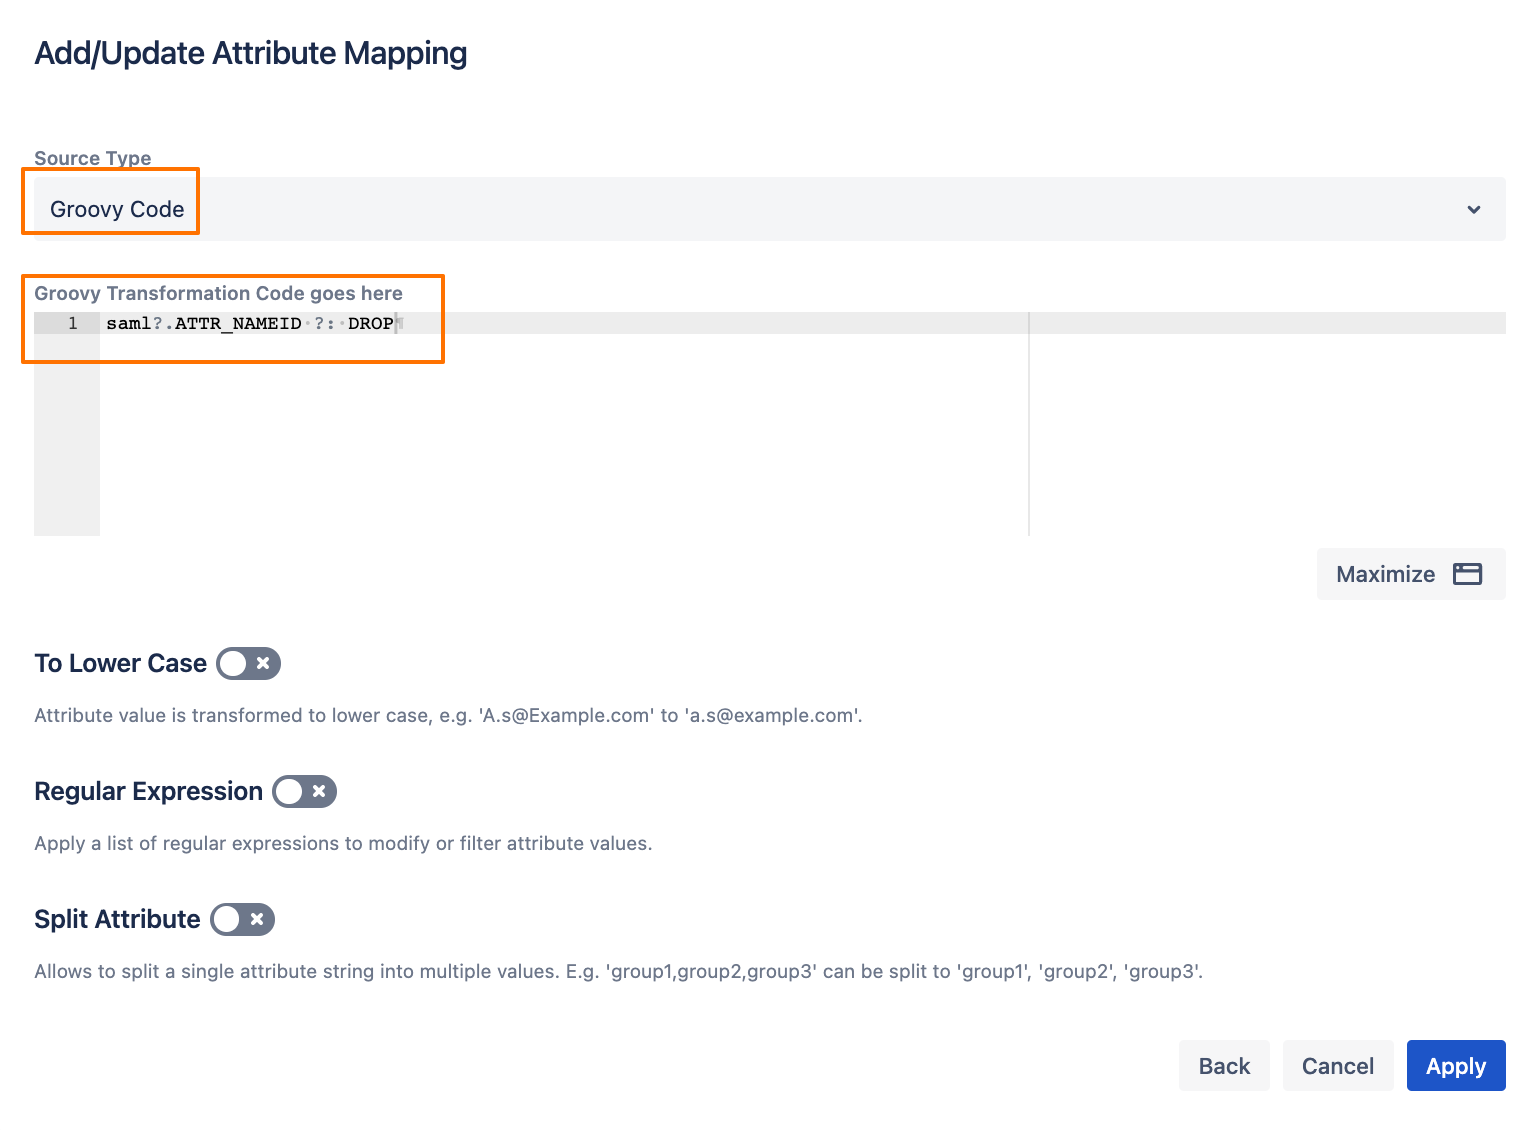Place cursor on DROP in Groovy code
Viewport: 1536px width, 1130px height.
[x=370, y=324]
